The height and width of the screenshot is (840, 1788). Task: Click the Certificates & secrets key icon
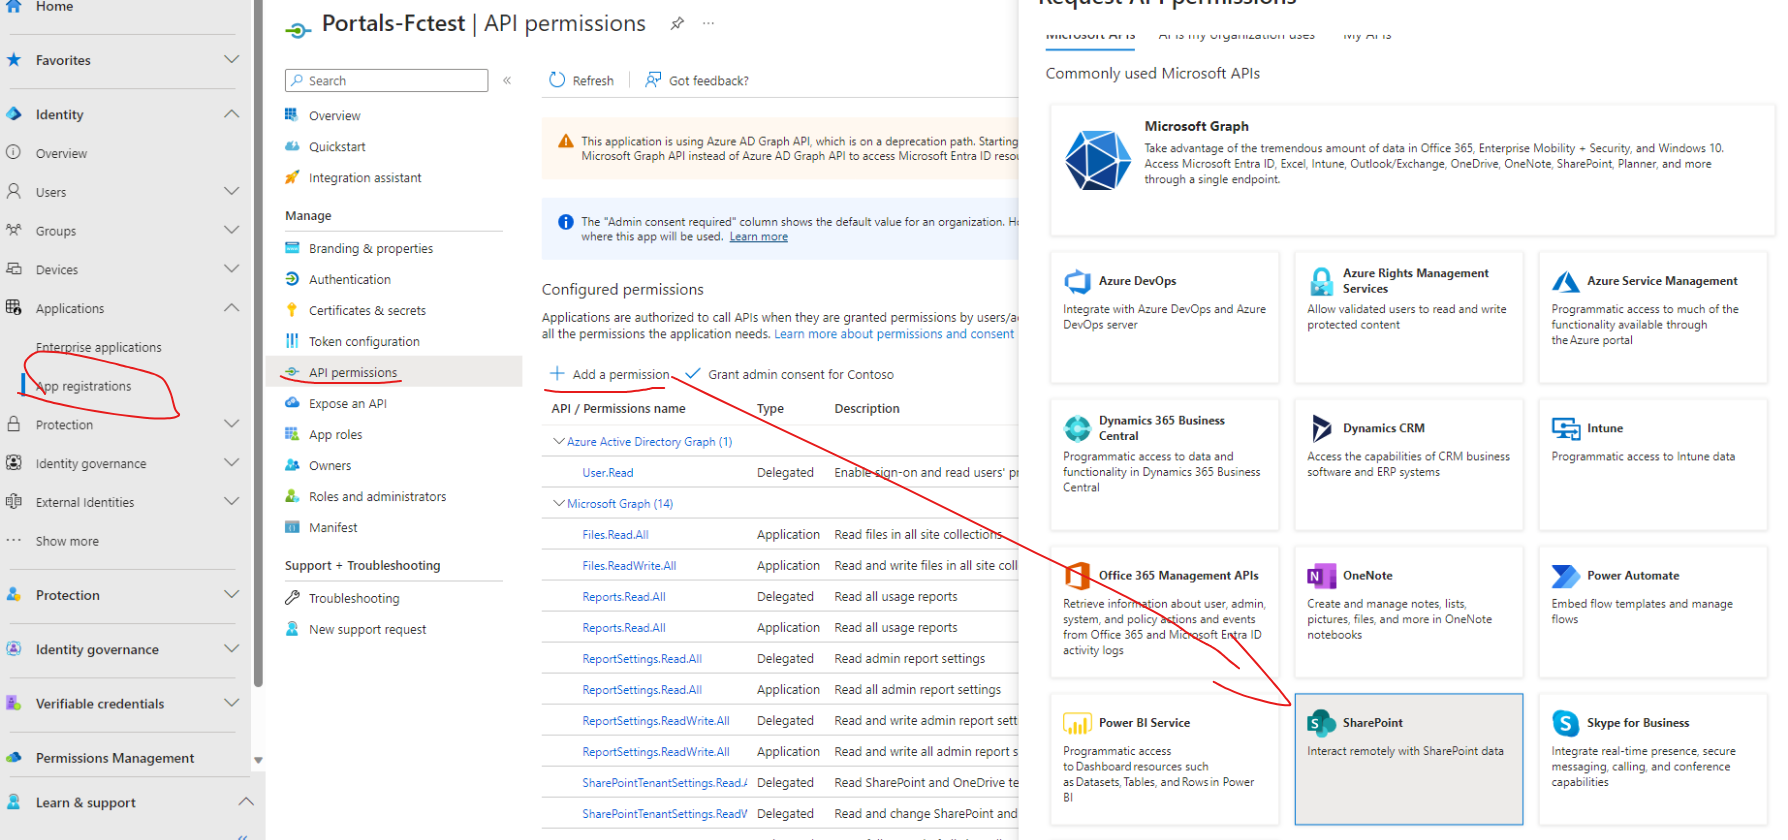(292, 310)
